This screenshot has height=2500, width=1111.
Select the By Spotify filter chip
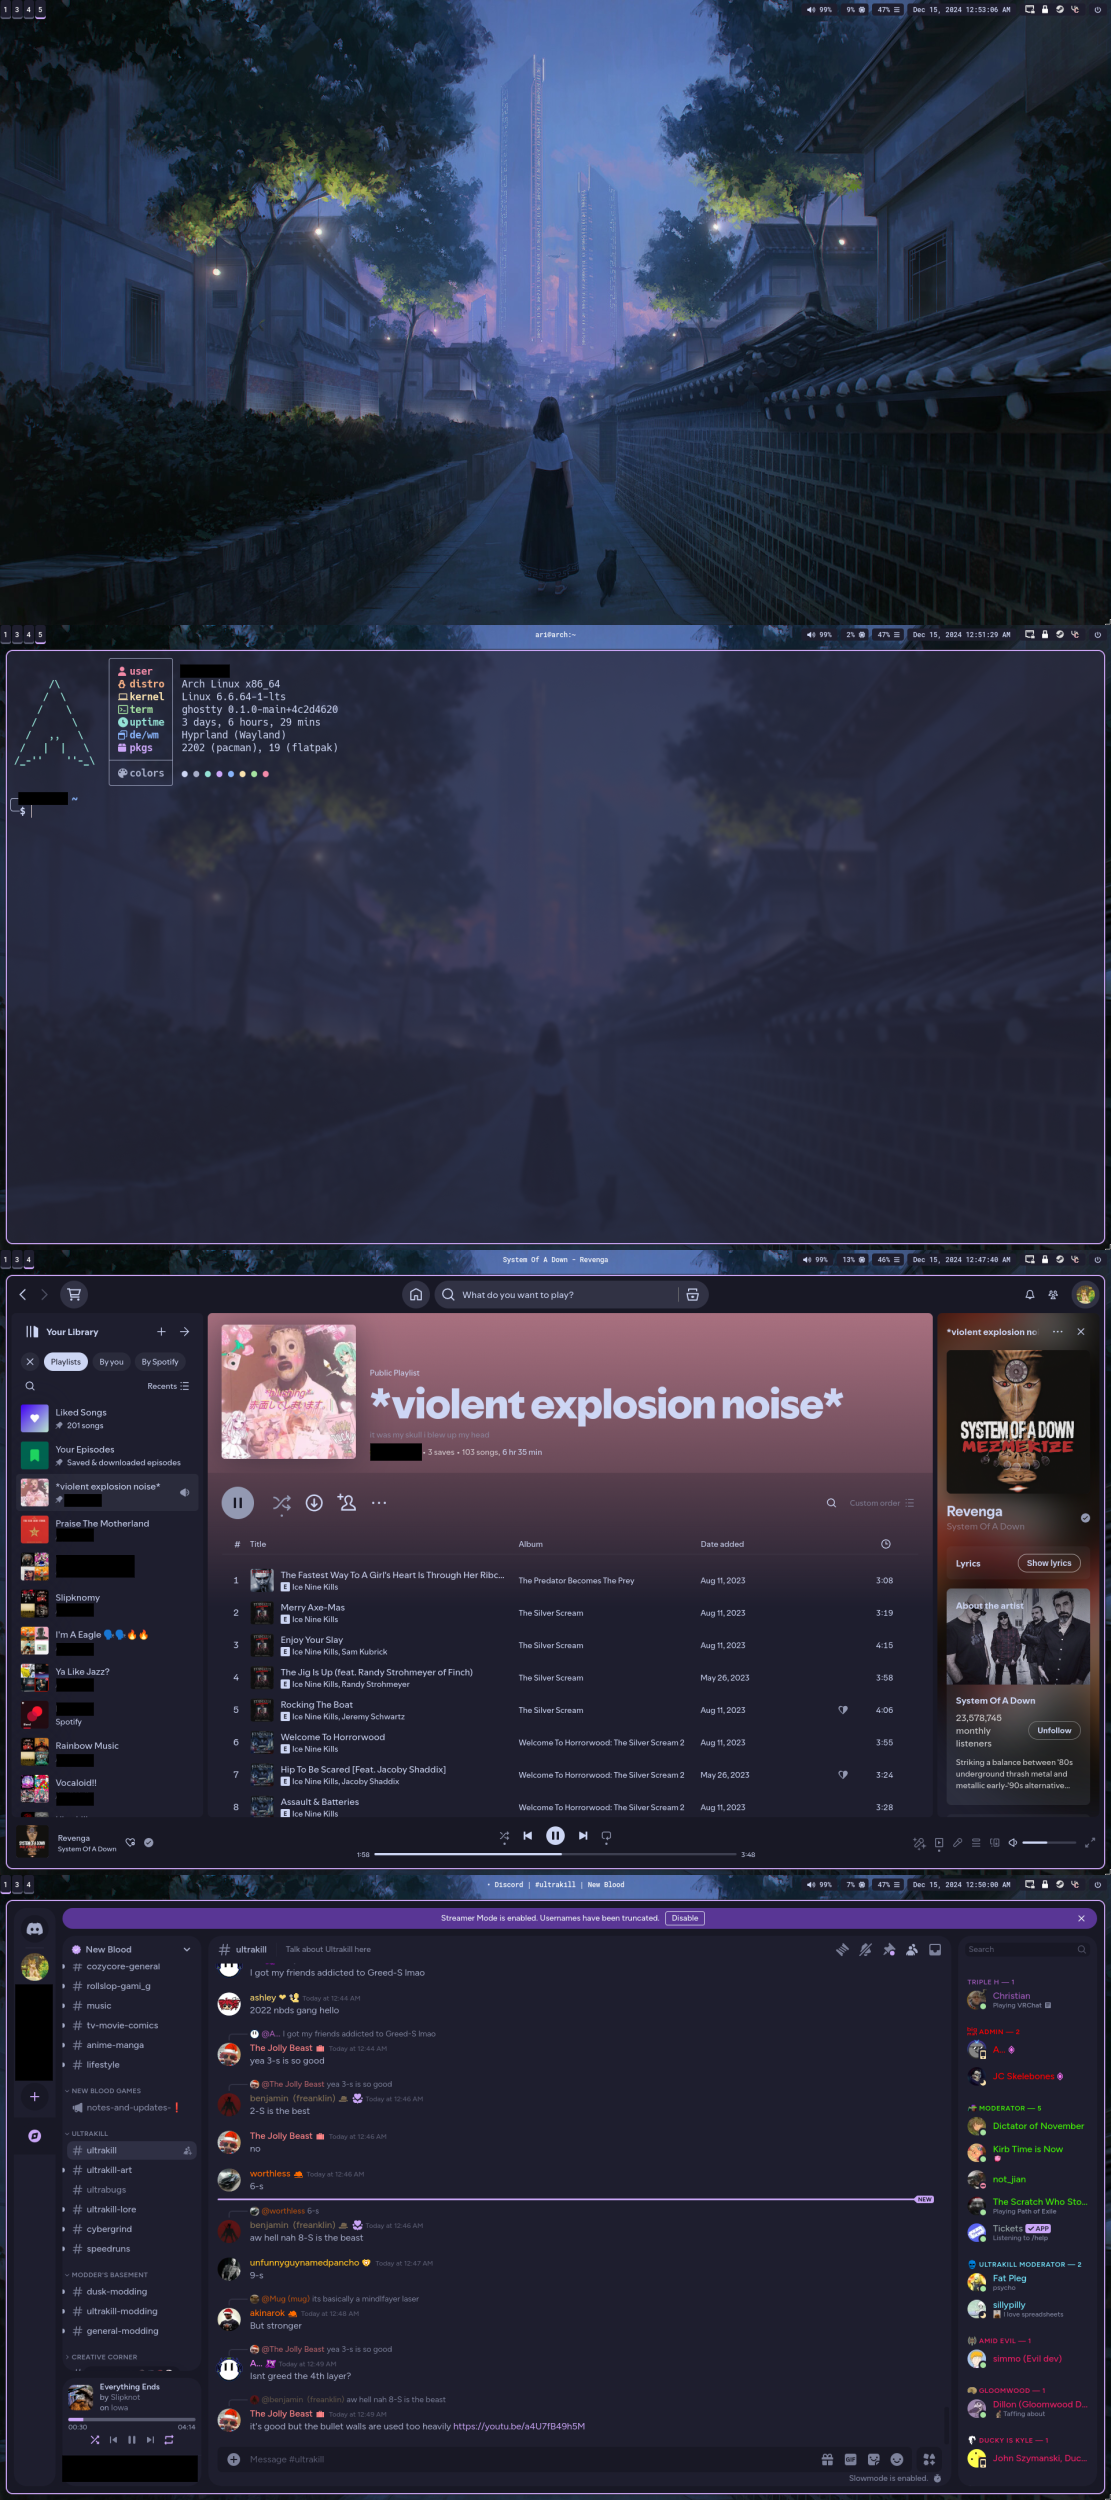click(160, 1362)
